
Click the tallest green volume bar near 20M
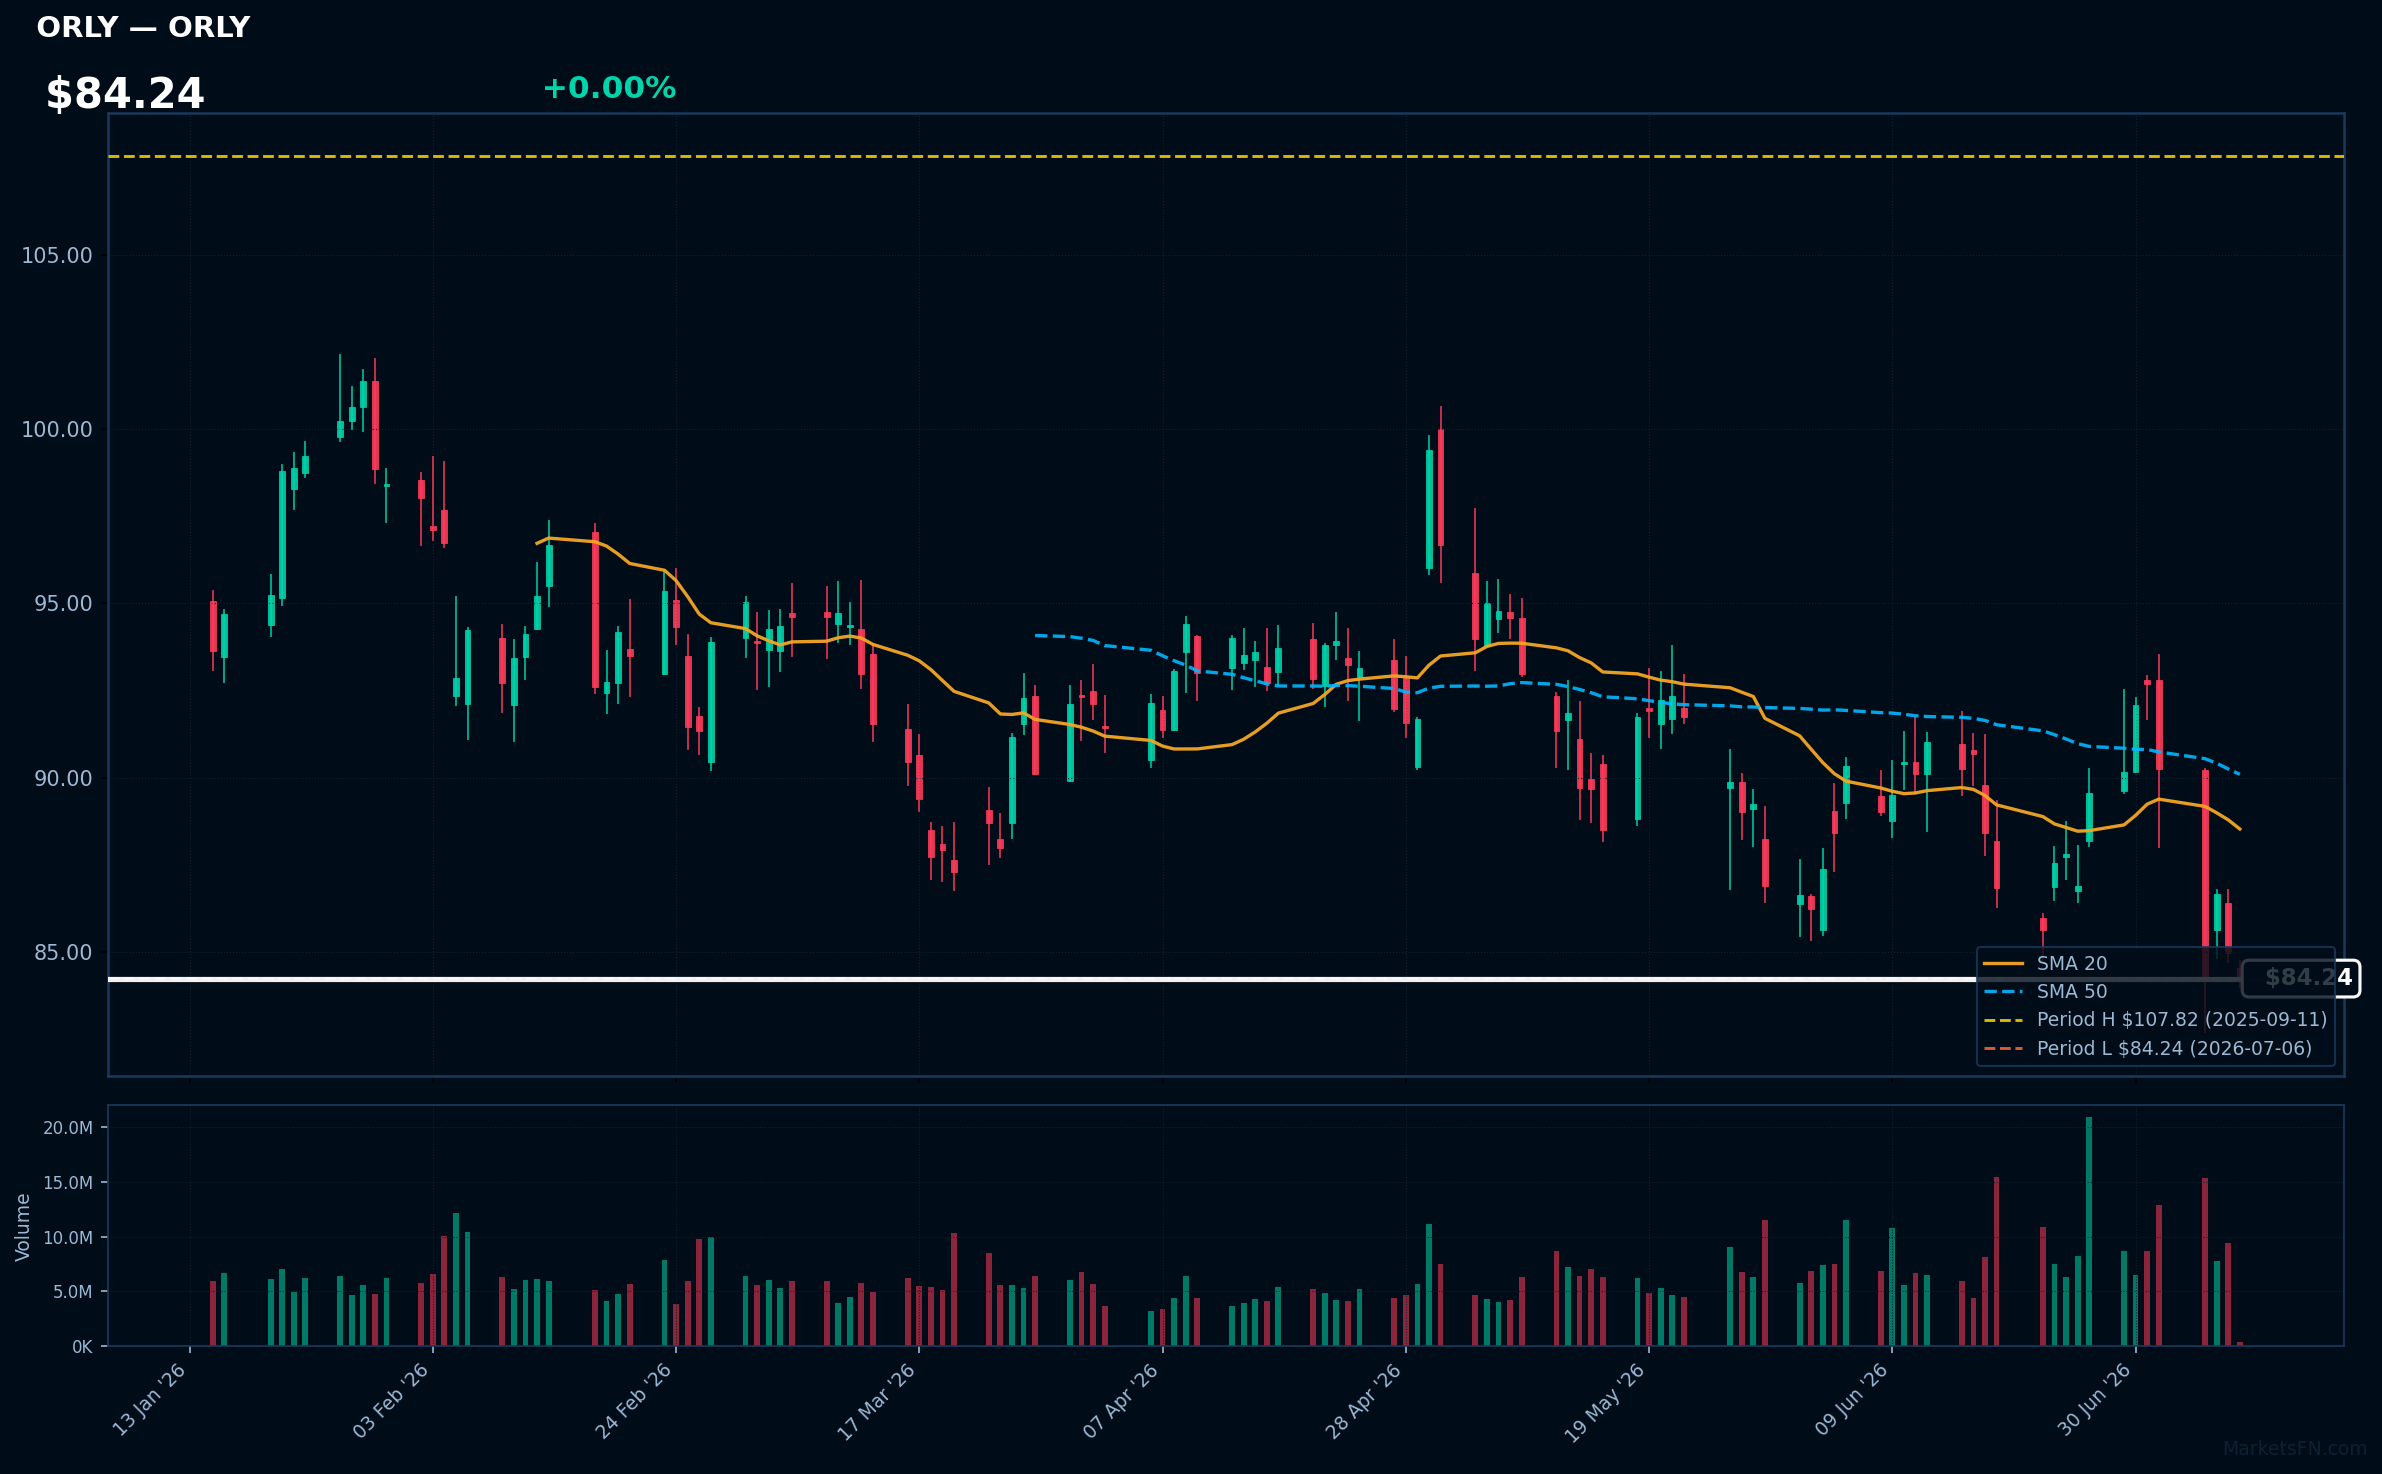(x=2089, y=1231)
